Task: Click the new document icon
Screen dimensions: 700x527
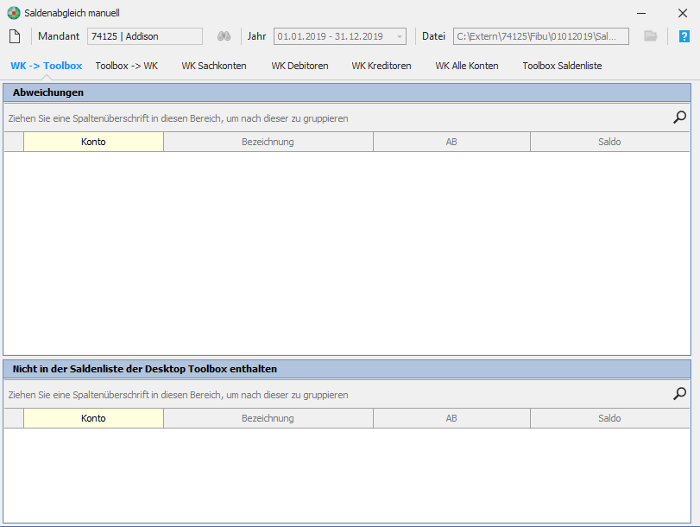Action: 15,36
